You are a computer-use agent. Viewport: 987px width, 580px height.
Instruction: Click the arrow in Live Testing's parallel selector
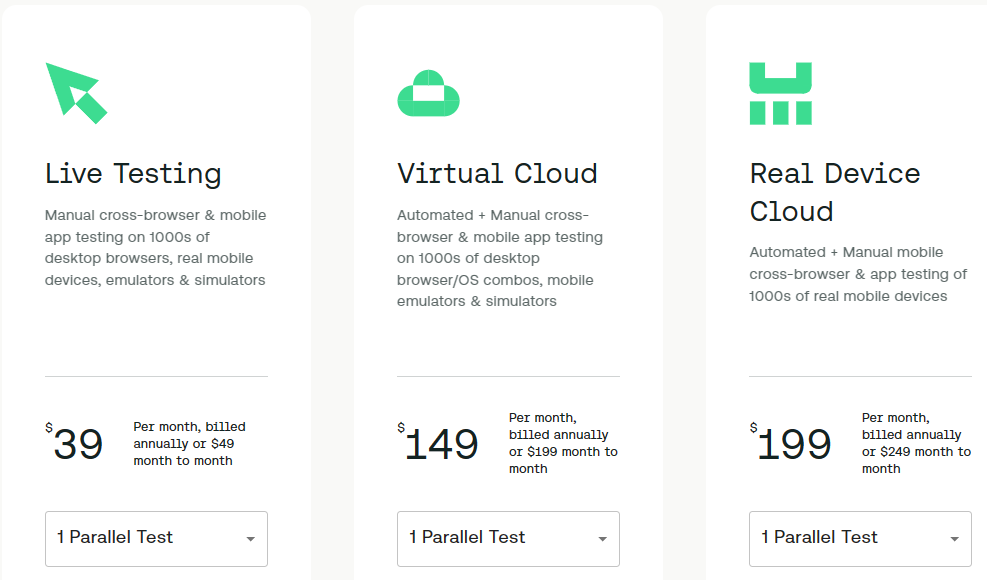click(251, 539)
